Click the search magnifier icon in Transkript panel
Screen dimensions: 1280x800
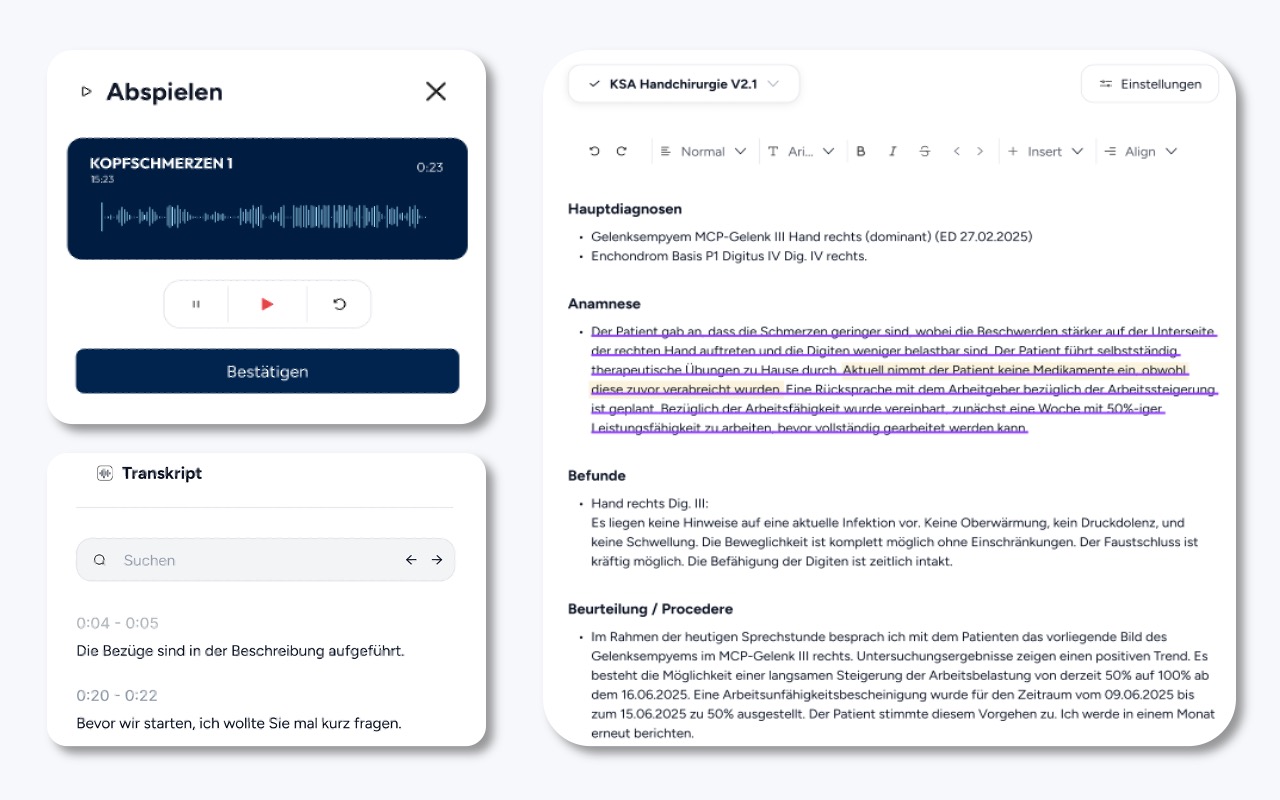[x=99, y=560]
